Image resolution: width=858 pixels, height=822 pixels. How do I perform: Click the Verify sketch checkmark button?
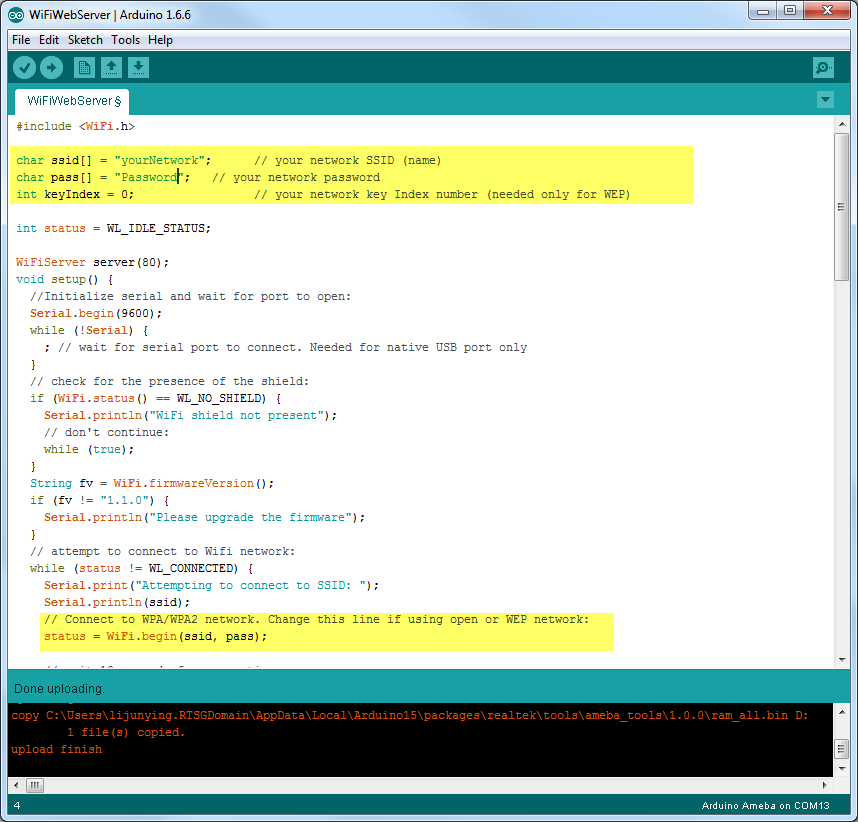[24, 68]
